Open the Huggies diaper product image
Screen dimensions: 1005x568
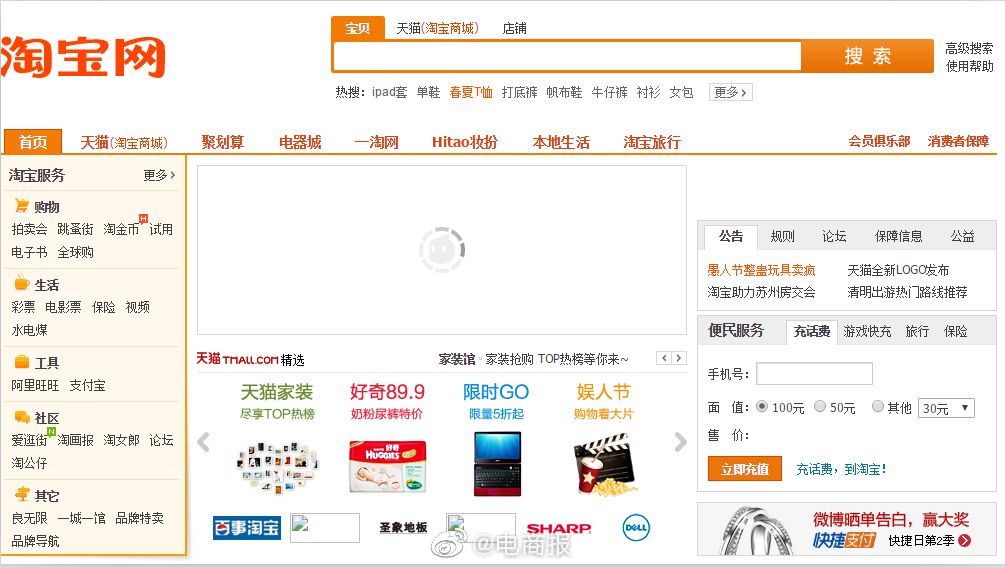coord(387,466)
